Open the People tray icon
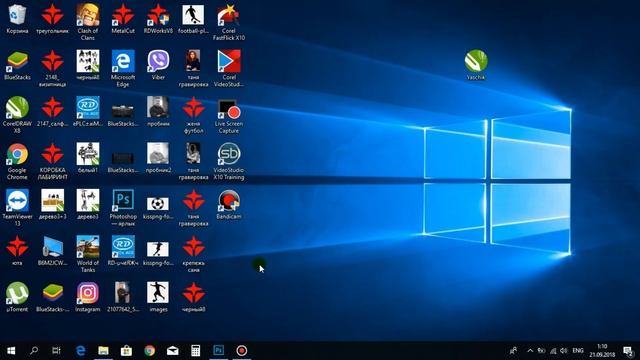640x360 pixels. (x=513, y=351)
